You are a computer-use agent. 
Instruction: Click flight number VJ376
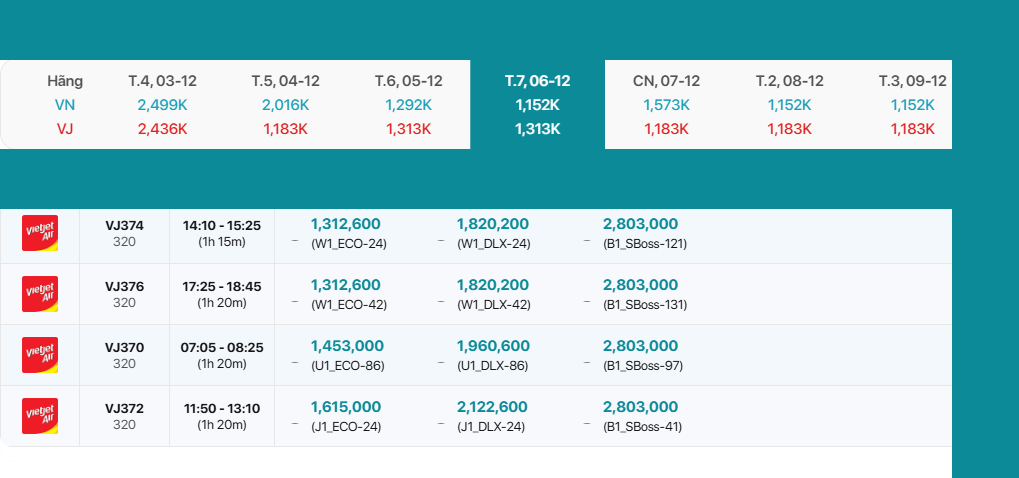tap(124, 287)
